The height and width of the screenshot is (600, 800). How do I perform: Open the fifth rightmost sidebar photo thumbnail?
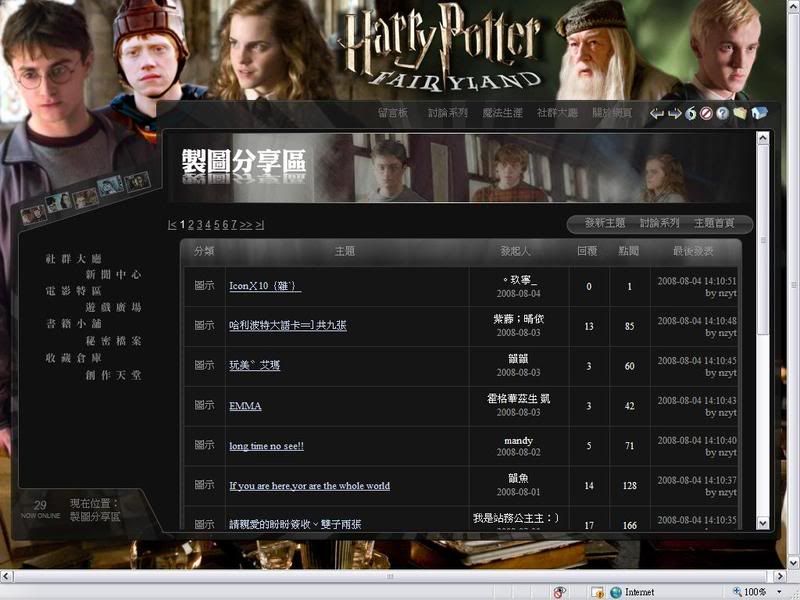[138, 182]
